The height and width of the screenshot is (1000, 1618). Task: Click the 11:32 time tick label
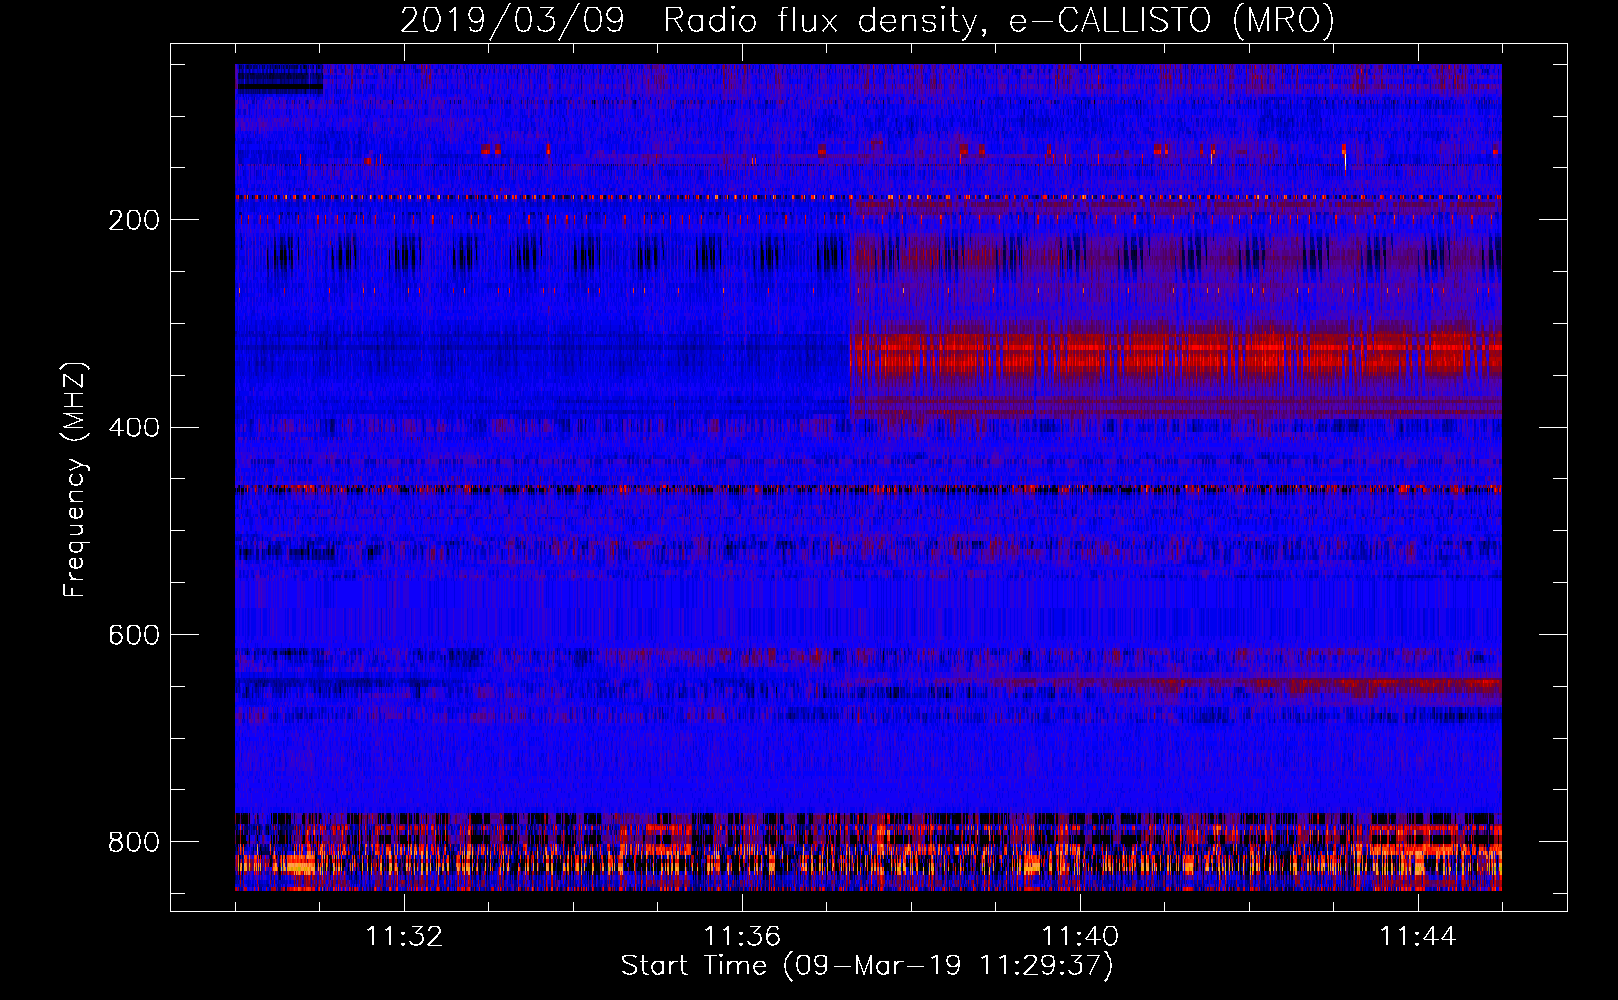[x=404, y=937]
